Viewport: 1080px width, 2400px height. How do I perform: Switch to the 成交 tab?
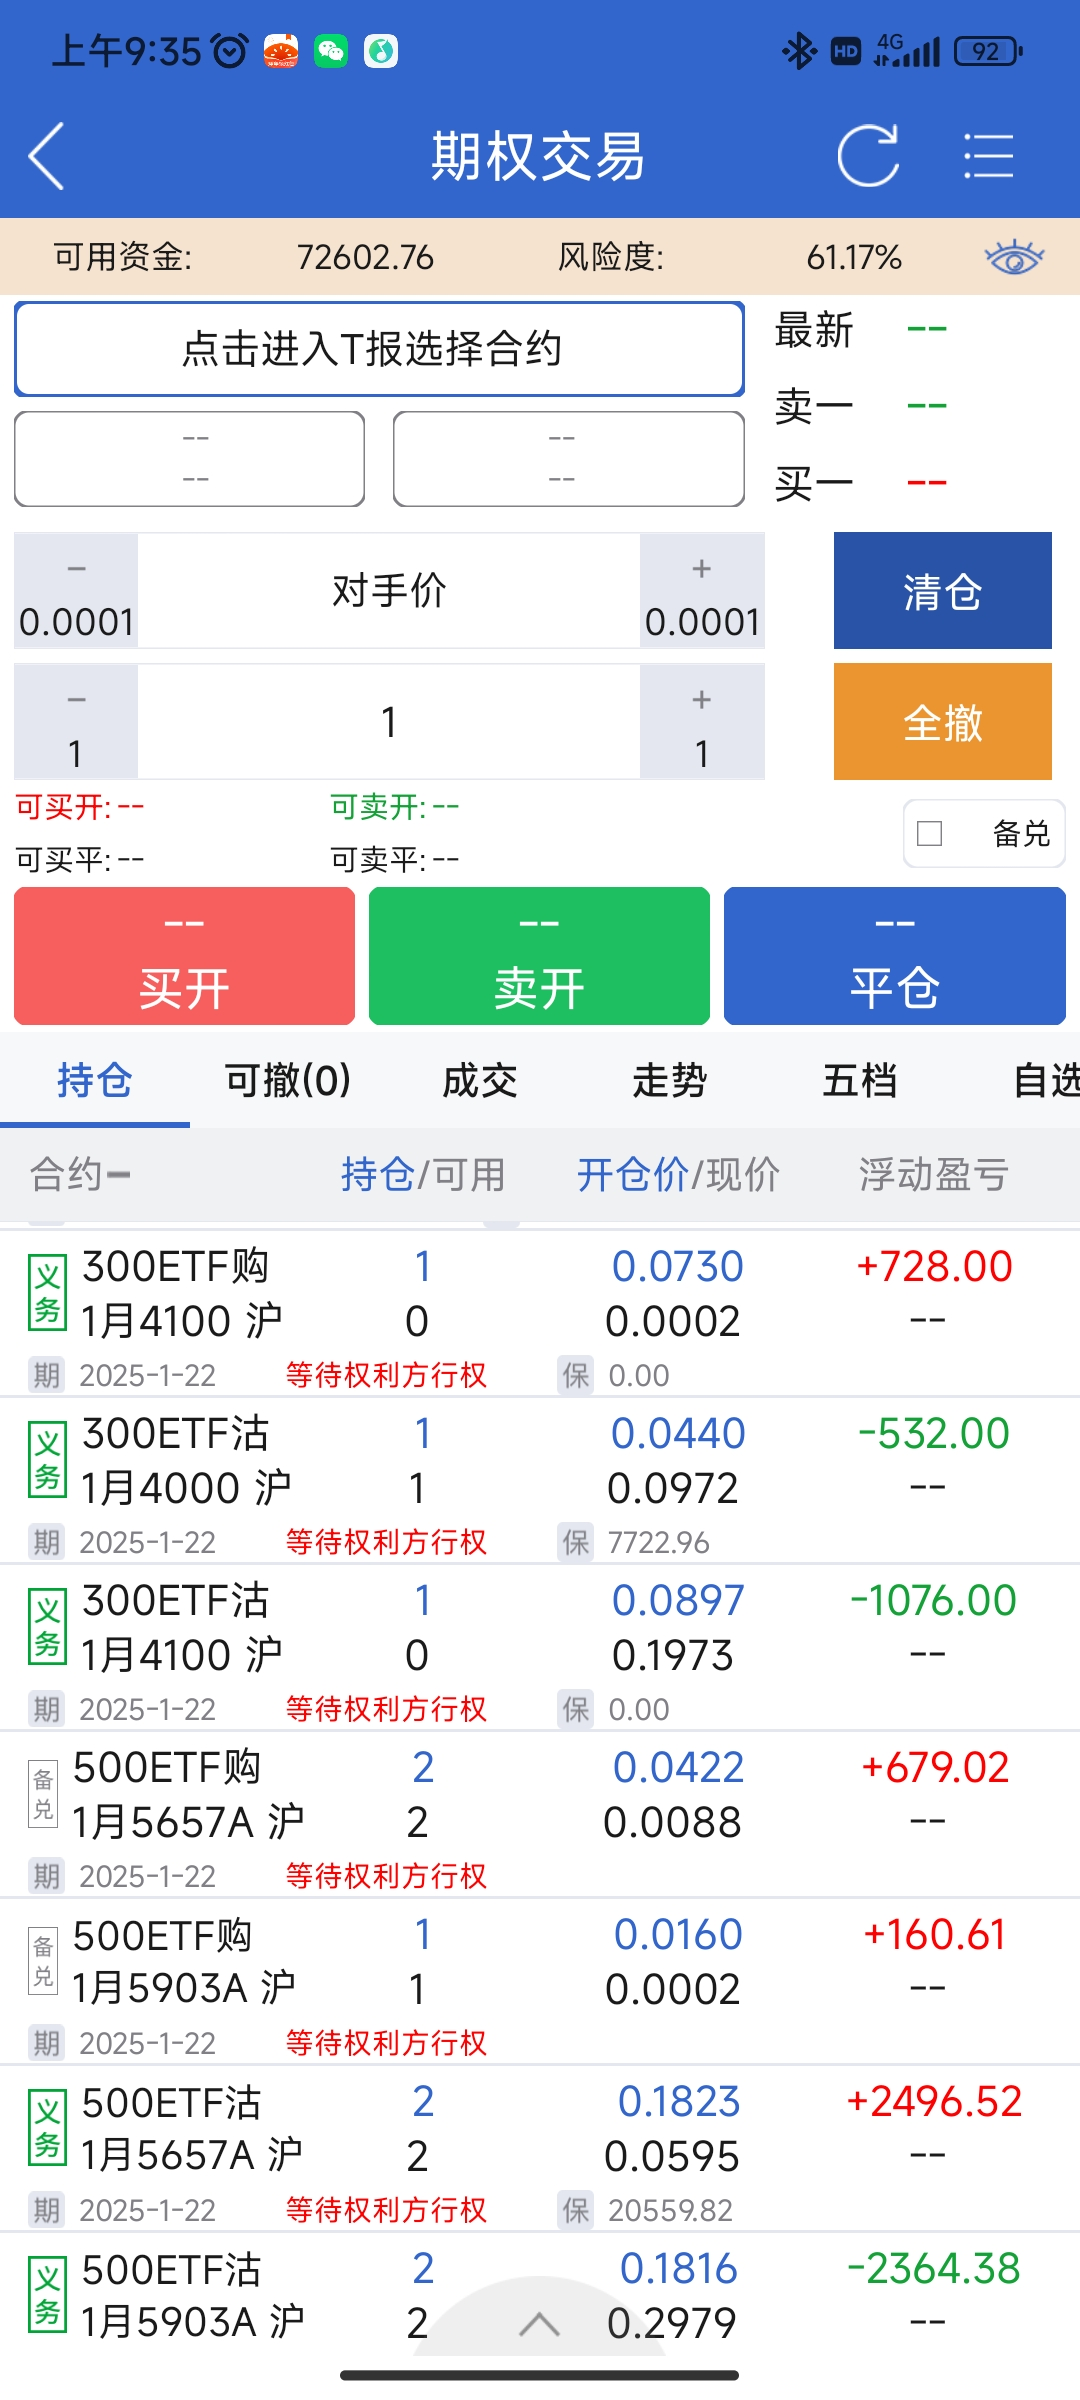(480, 1081)
